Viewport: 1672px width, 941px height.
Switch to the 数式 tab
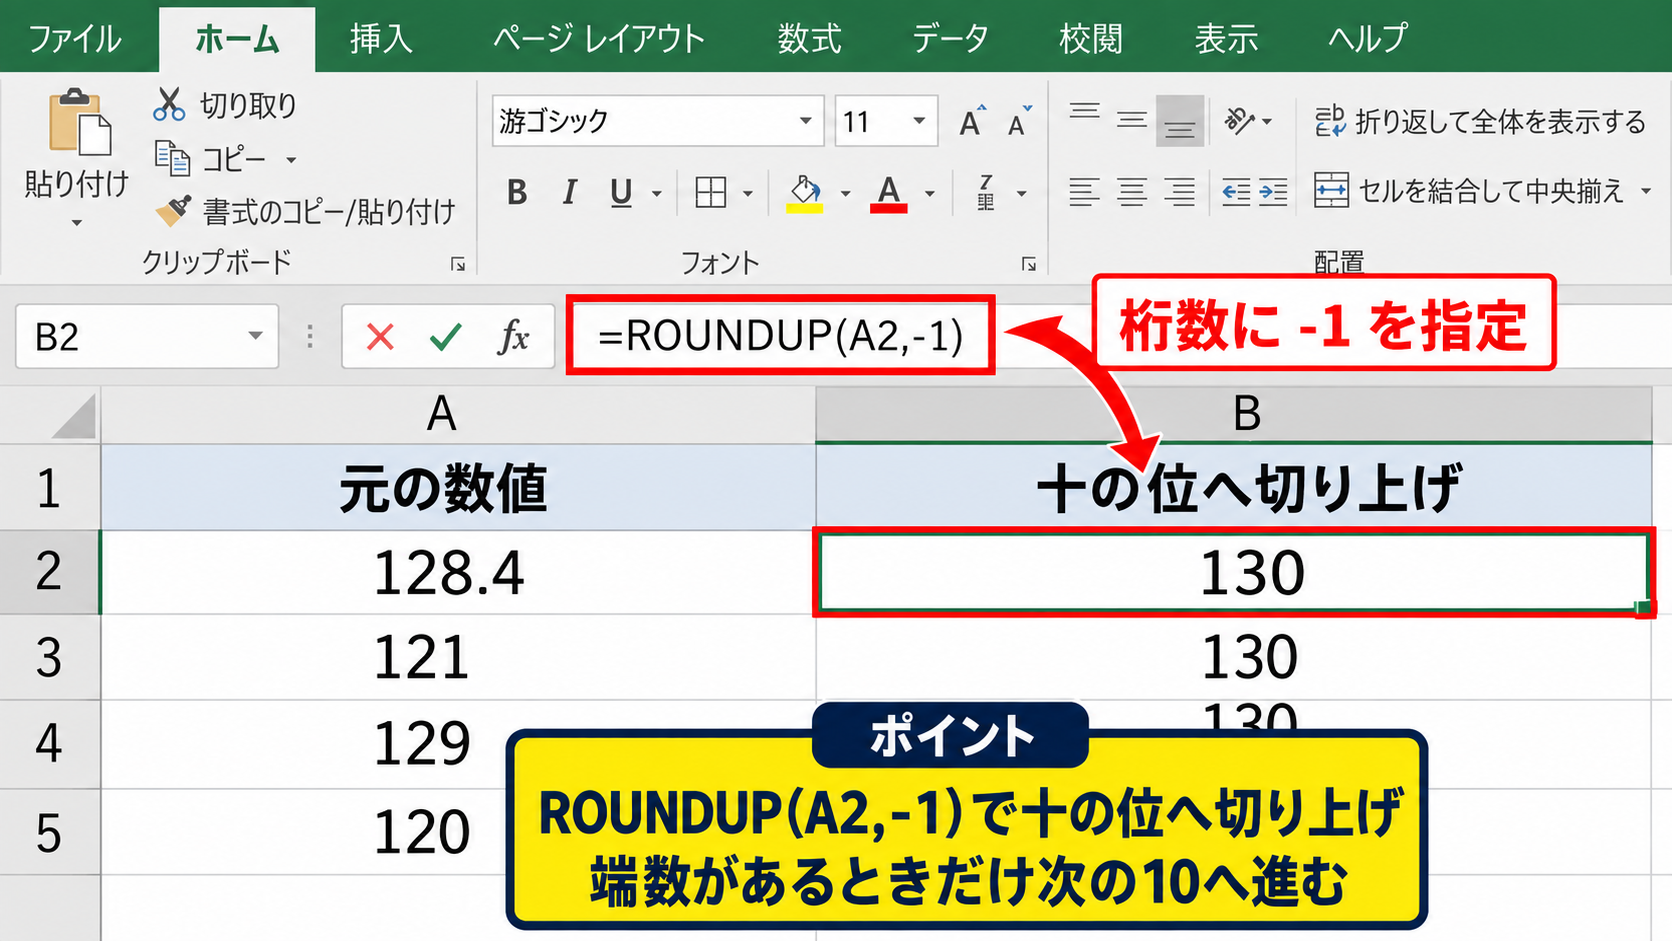coord(810,39)
